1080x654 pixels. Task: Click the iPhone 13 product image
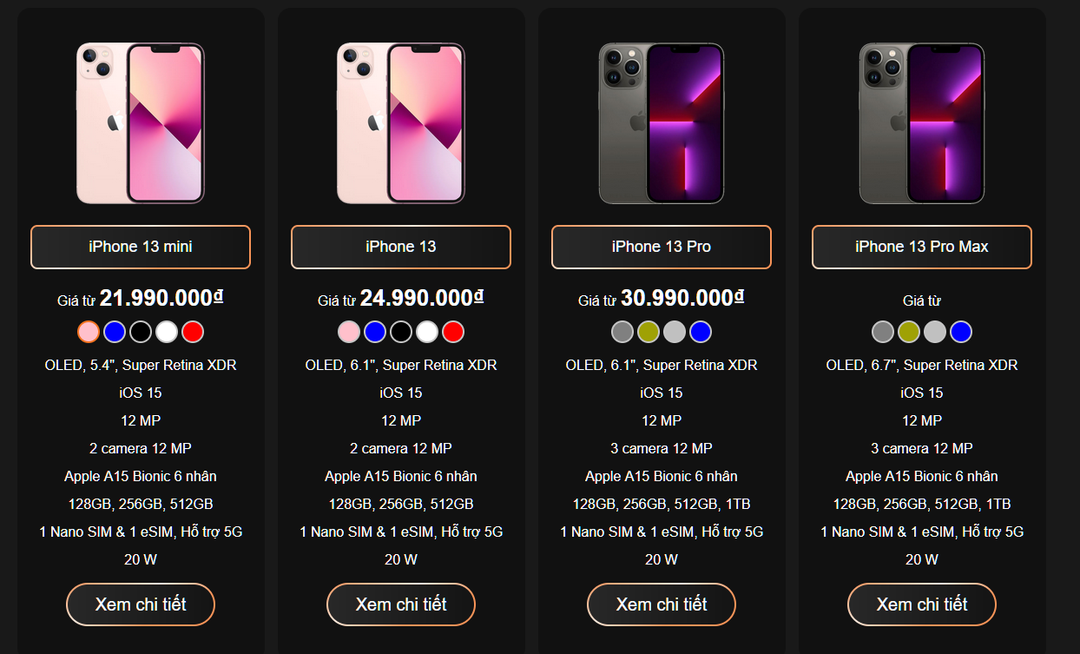tap(400, 122)
